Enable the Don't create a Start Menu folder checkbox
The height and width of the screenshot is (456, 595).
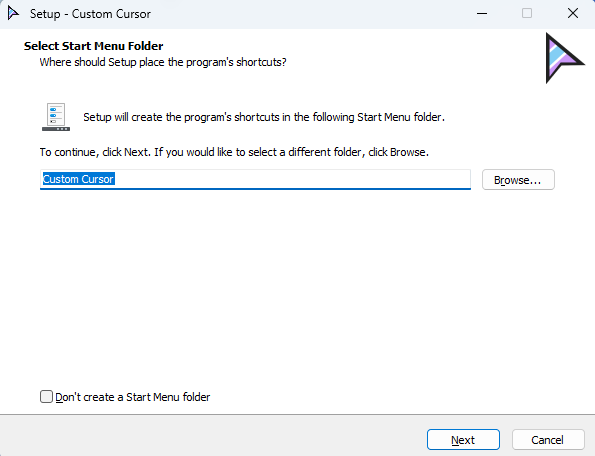point(46,397)
